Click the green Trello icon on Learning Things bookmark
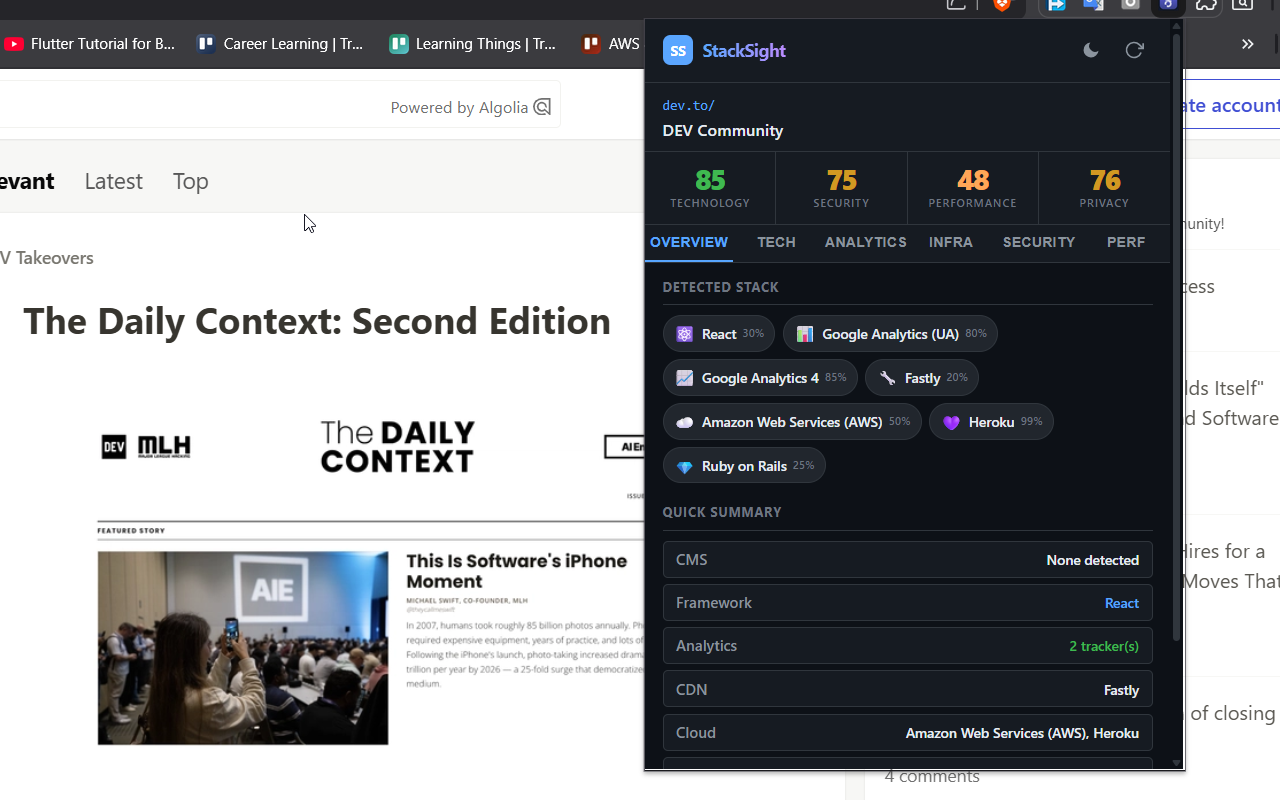1280x800 pixels. pos(399,44)
